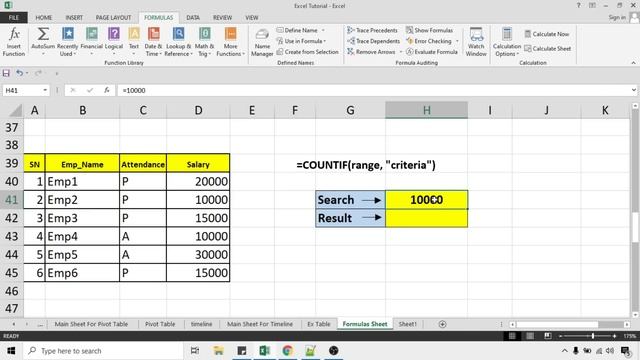Click Calculate Sheet

click(x=548, y=49)
